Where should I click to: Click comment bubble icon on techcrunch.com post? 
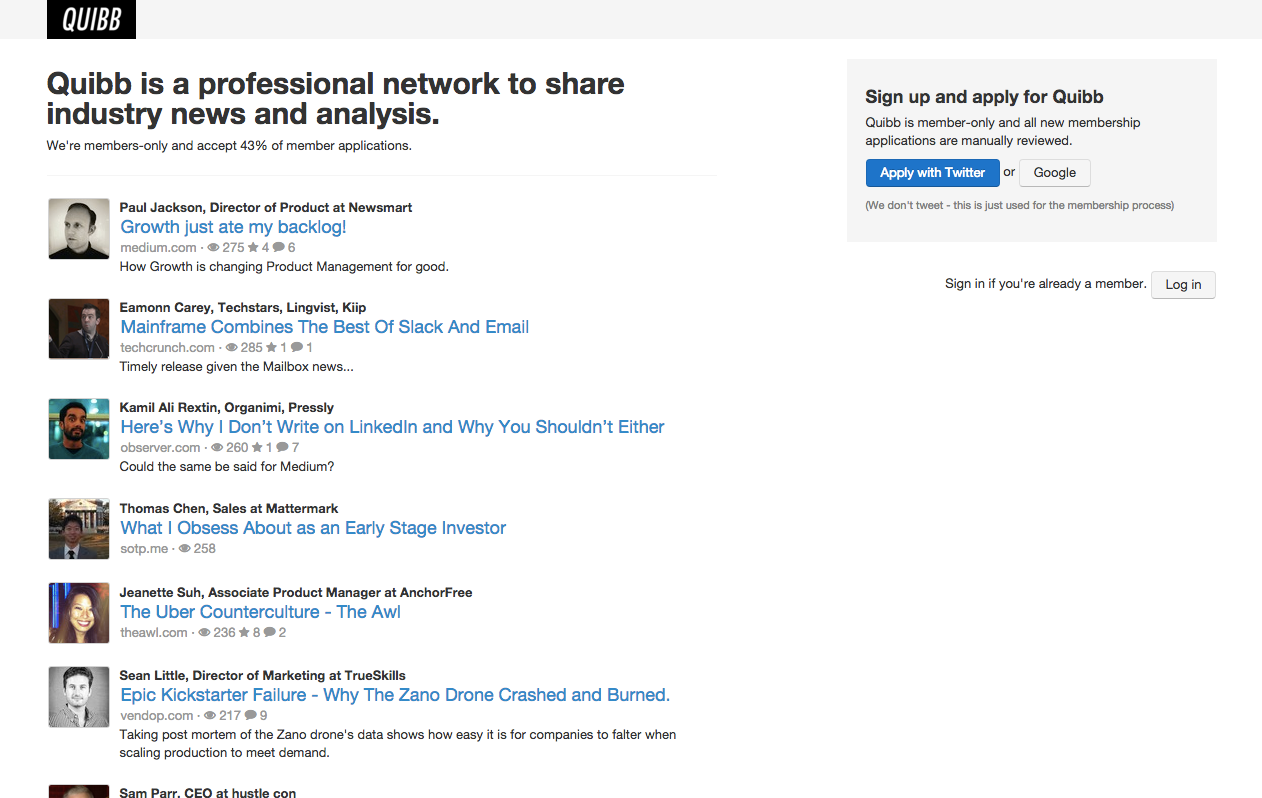point(296,347)
